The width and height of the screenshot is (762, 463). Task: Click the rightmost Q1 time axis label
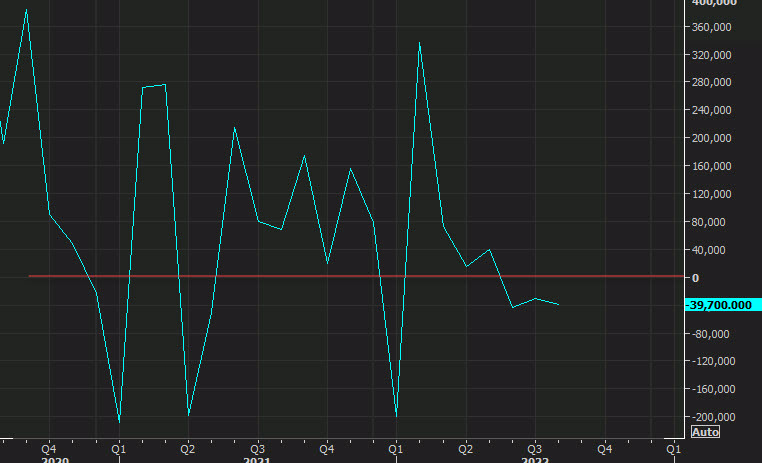pos(674,448)
